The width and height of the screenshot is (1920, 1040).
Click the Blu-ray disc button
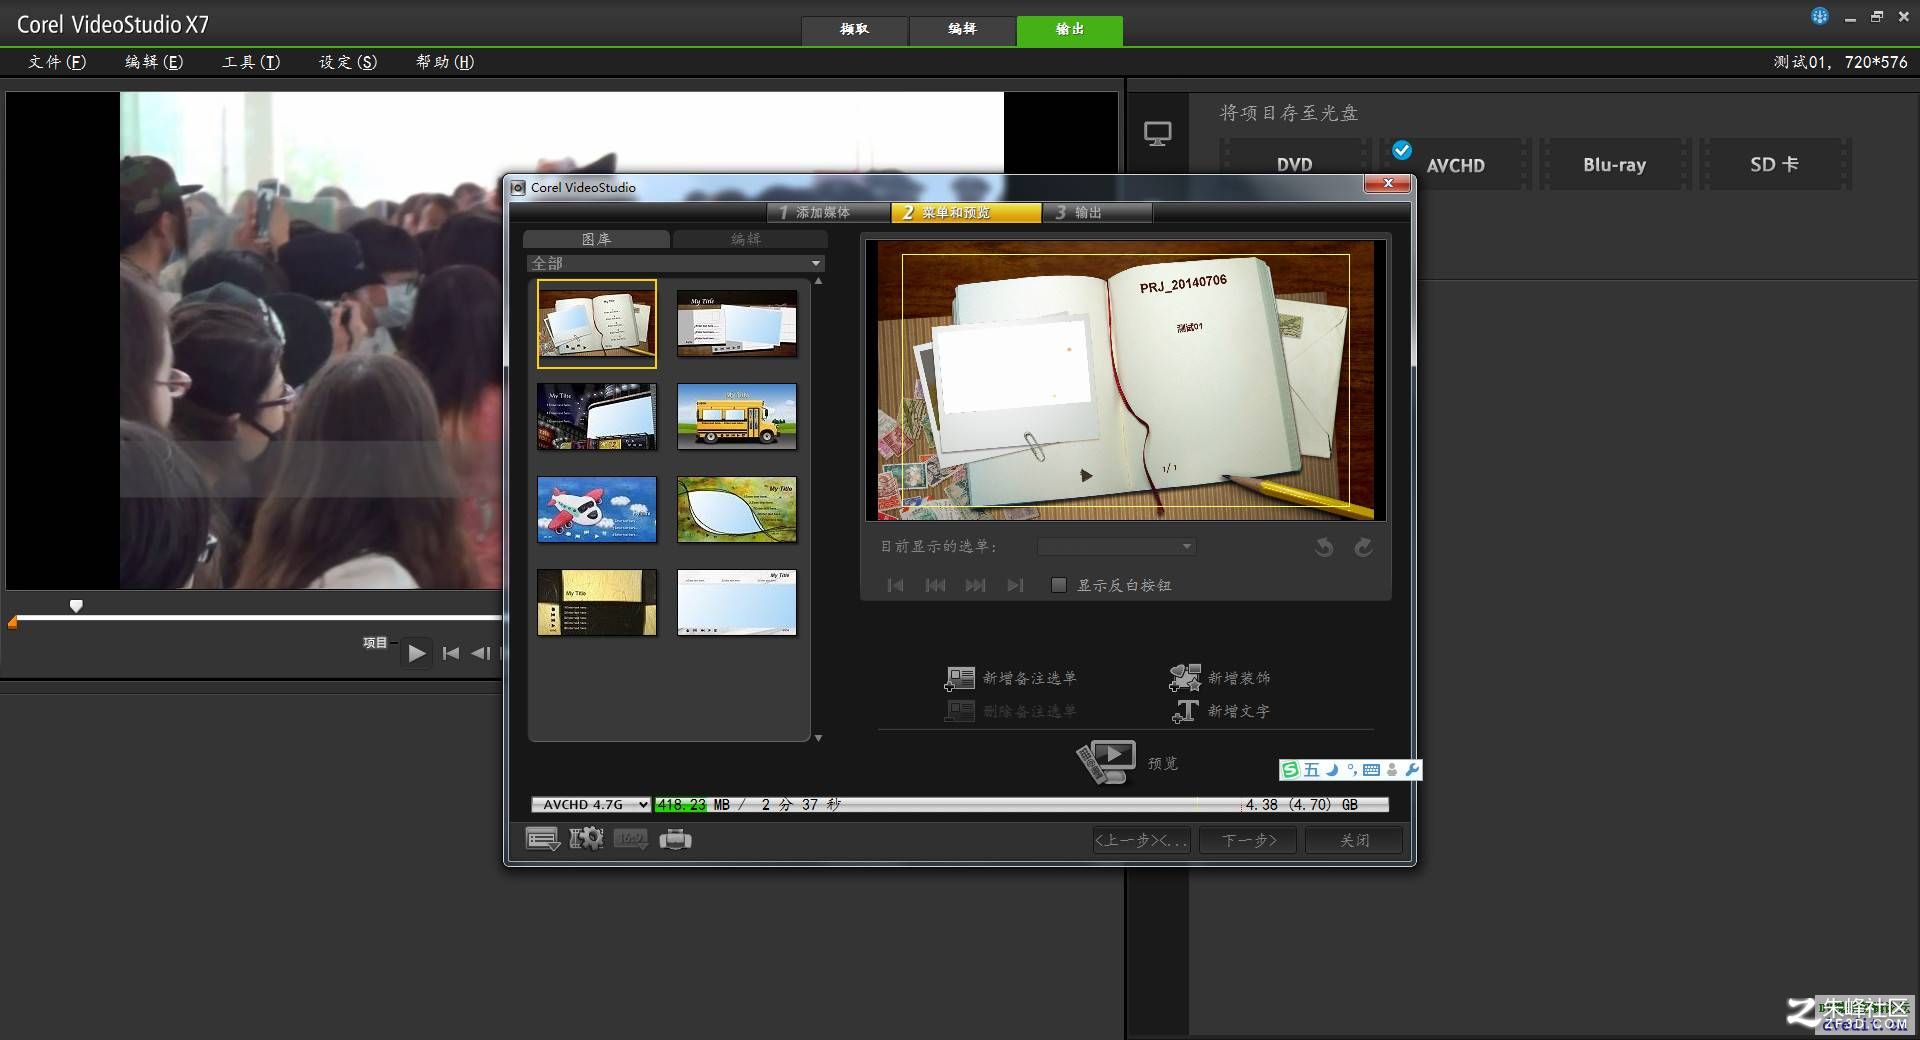tap(1614, 165)
